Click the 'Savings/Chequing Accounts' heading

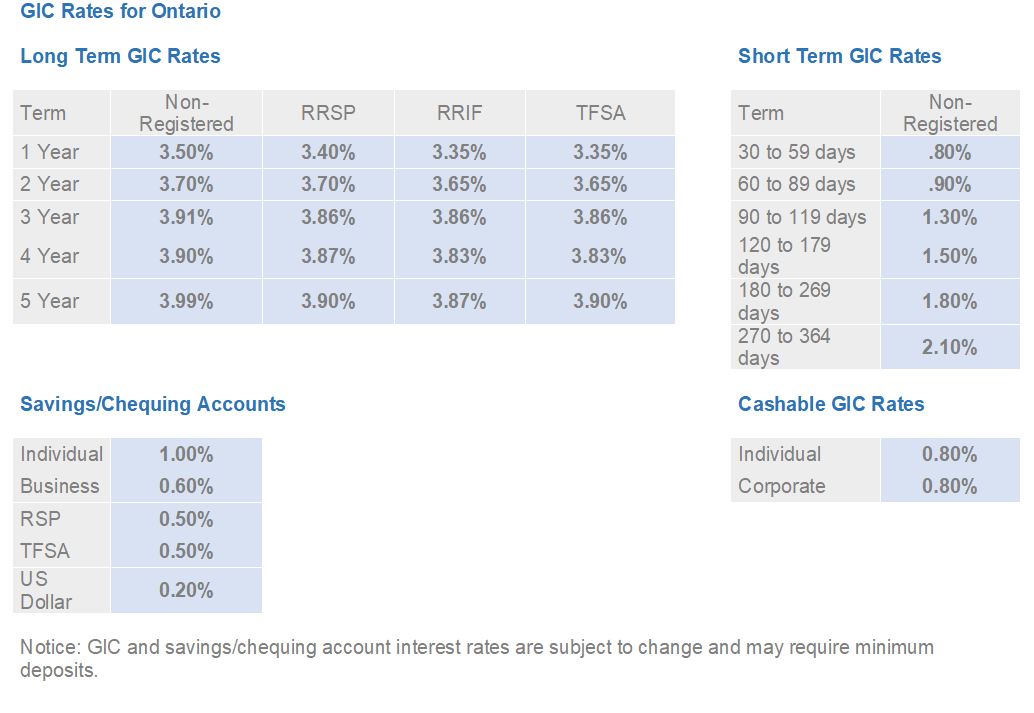tap(152, 404)
